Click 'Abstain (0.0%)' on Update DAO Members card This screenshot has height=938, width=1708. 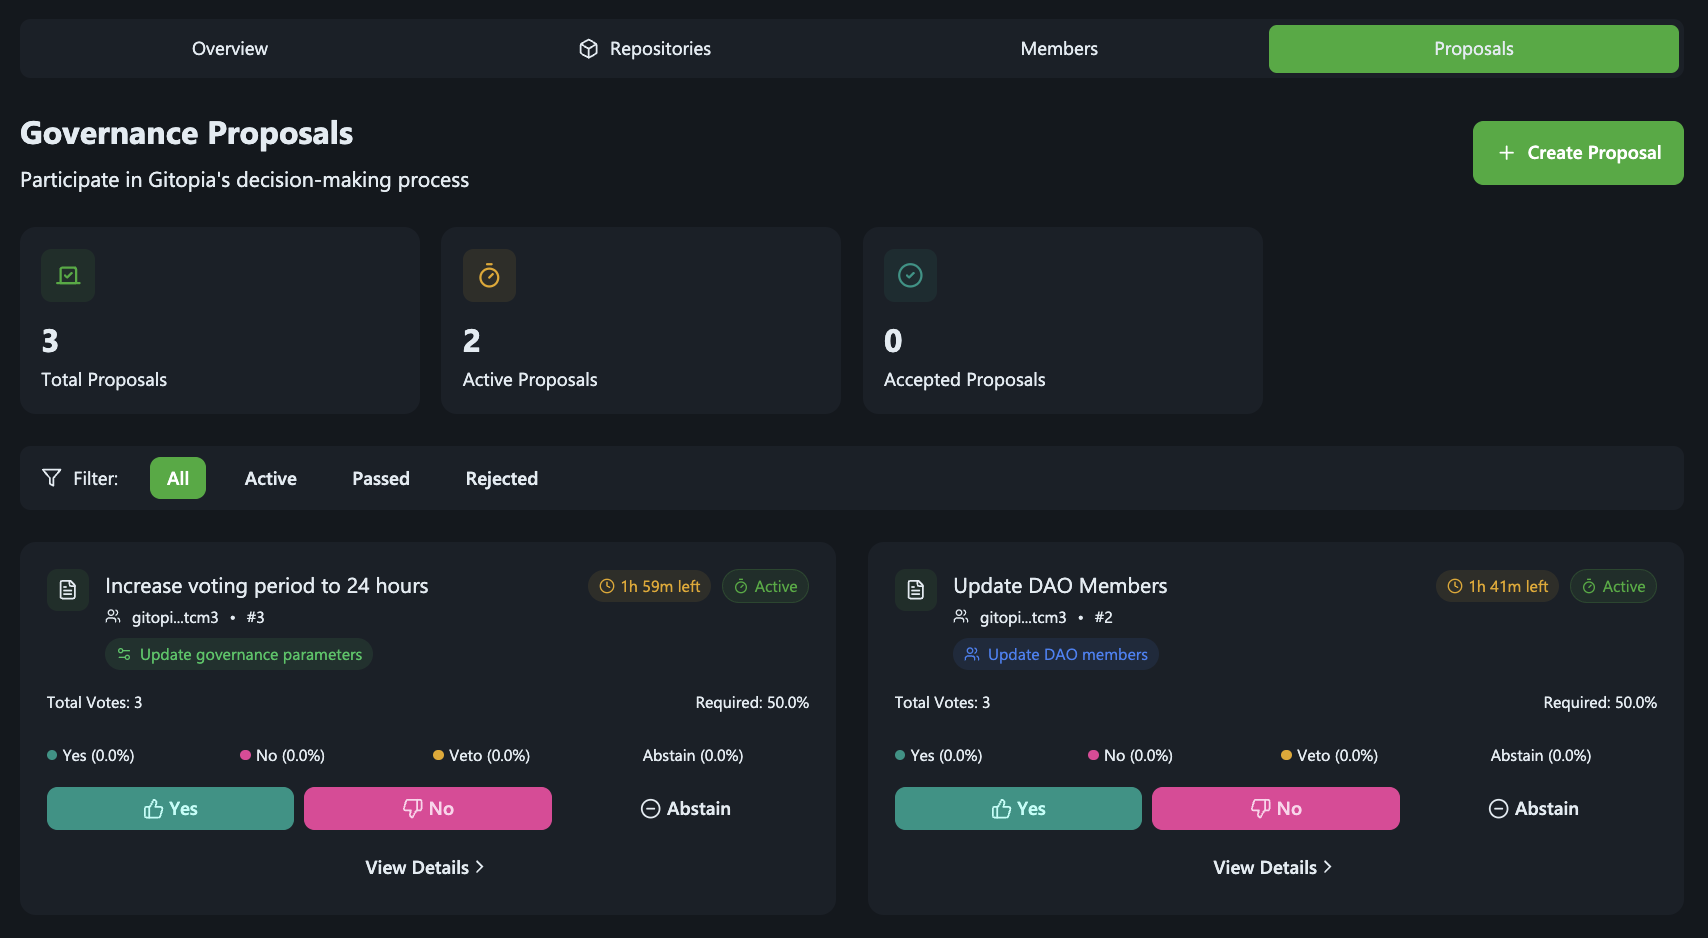(1540, 755)
